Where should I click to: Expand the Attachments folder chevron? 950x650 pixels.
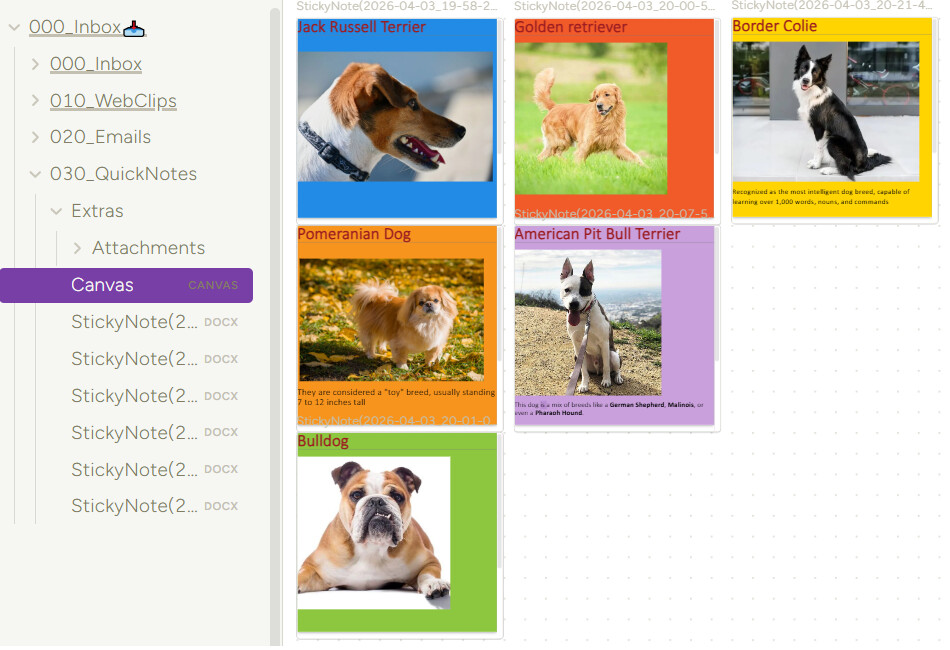tap(77, 248)
